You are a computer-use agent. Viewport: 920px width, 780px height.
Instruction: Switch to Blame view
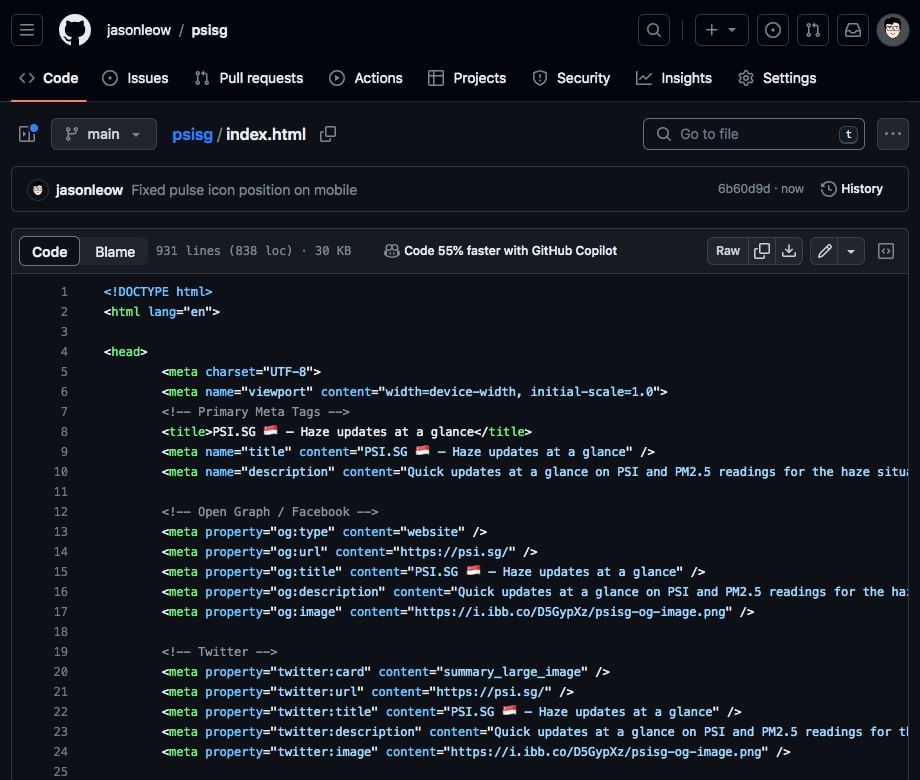(x=115, y=252)
